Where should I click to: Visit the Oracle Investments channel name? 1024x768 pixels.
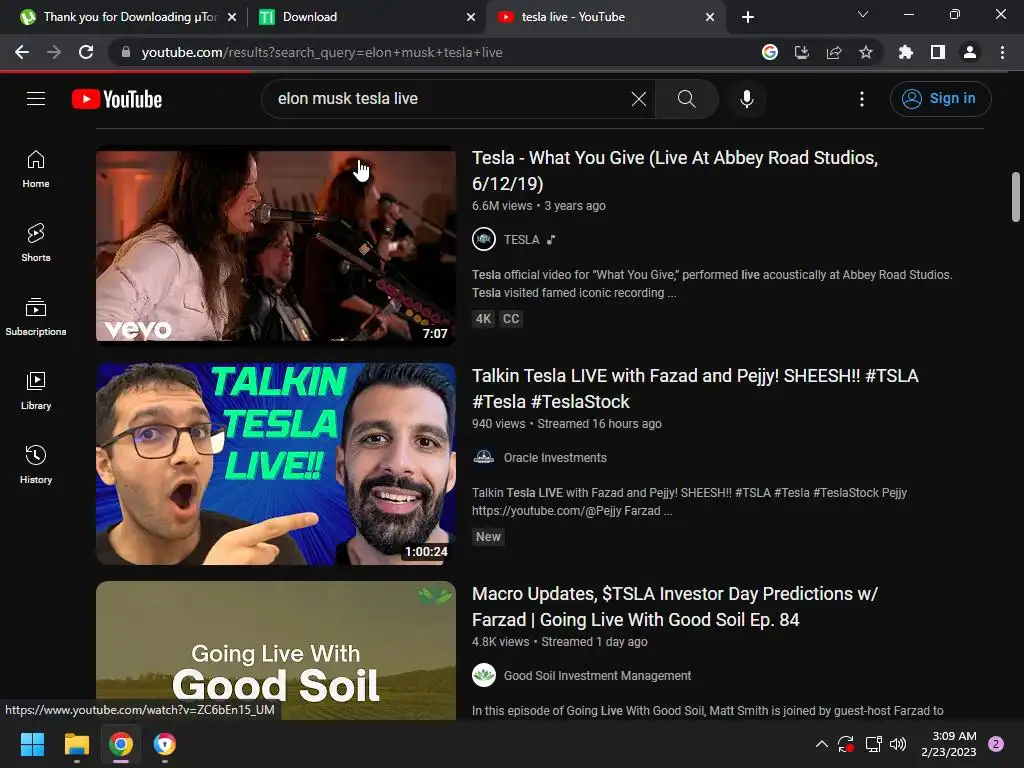[555, 458]
